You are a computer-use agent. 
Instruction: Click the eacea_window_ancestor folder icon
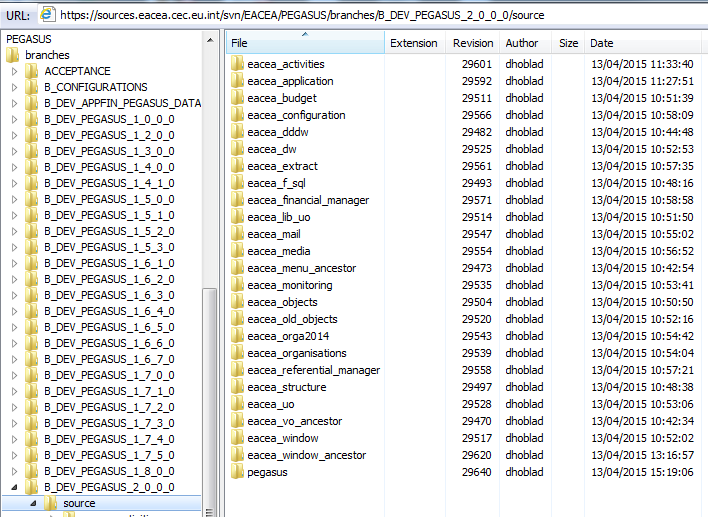[x=237, y=455]
